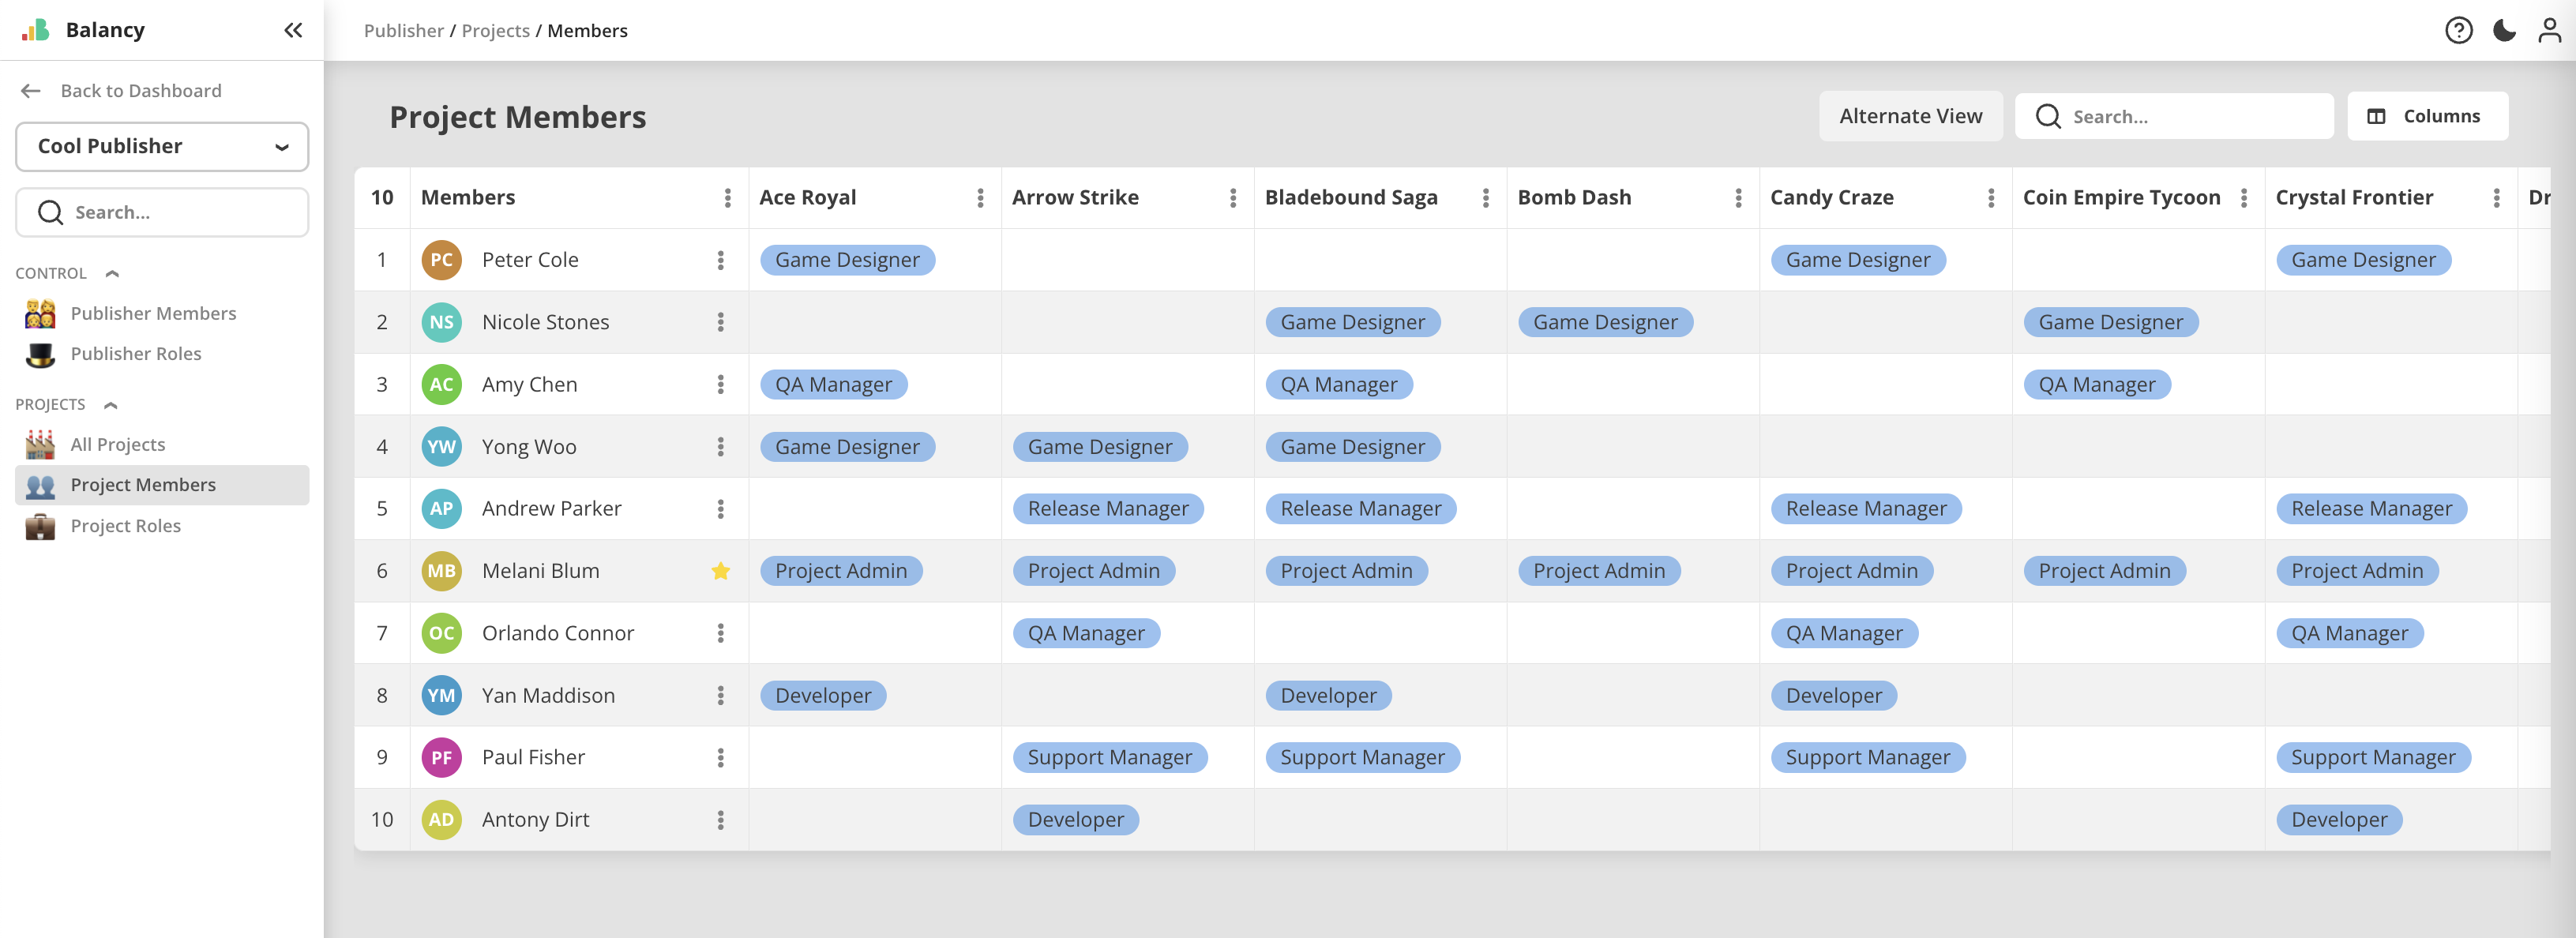Collapse the CONTROL section
2576x938 pixels.
[x=112, y=273]
